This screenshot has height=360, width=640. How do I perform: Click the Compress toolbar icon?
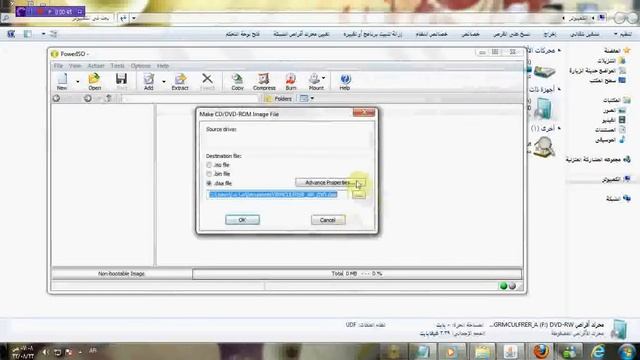(x=264, y=82)
